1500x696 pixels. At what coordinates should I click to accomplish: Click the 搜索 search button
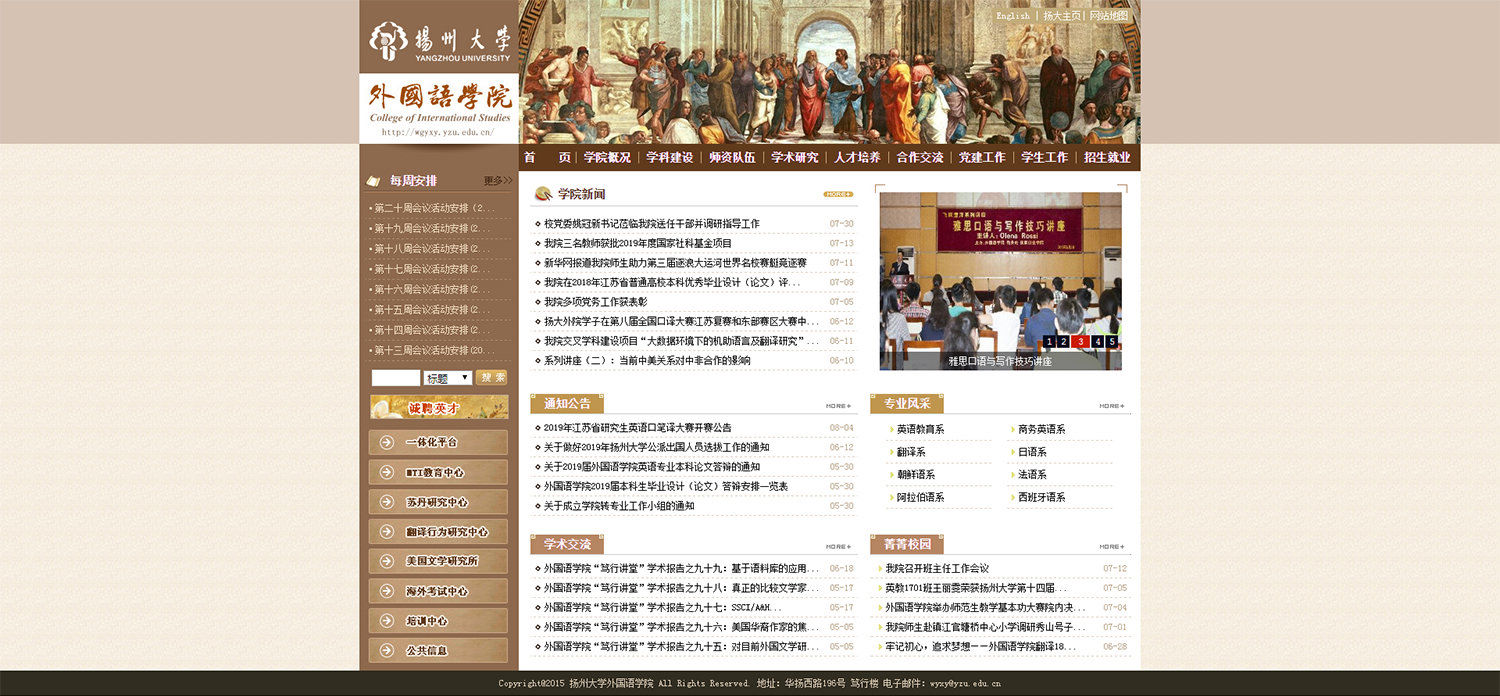(491, 377)
